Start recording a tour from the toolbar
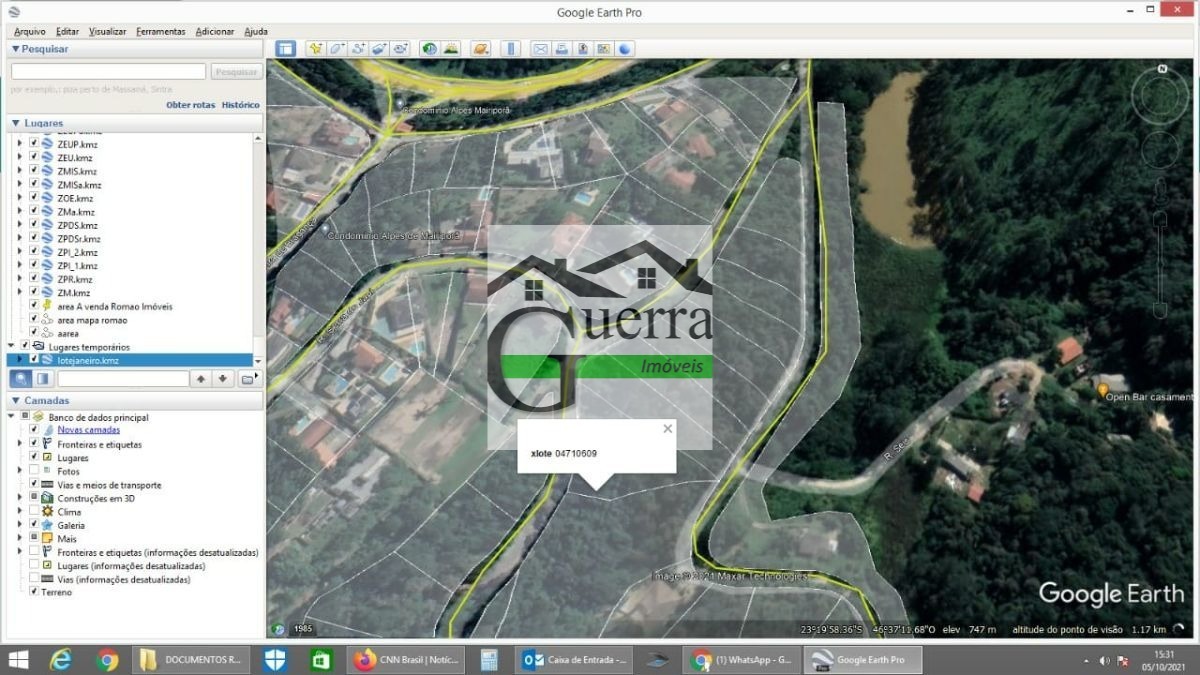 point(401,48)
